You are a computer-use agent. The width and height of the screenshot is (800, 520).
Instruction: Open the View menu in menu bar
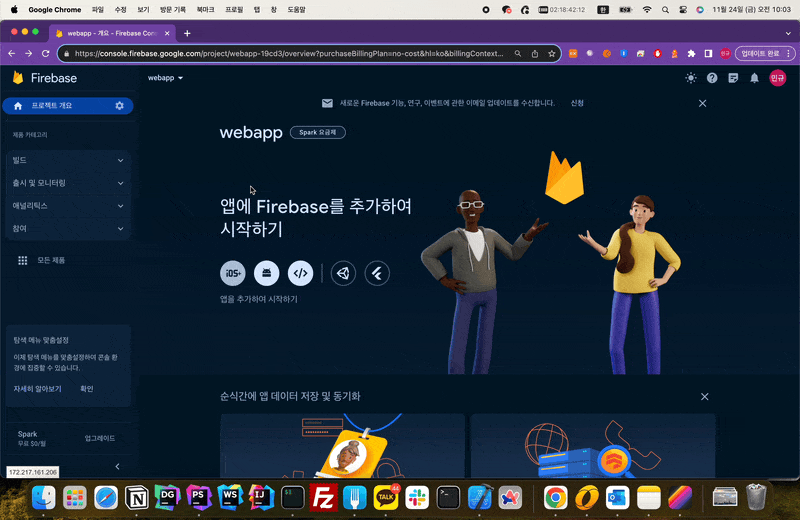point(143,10)
